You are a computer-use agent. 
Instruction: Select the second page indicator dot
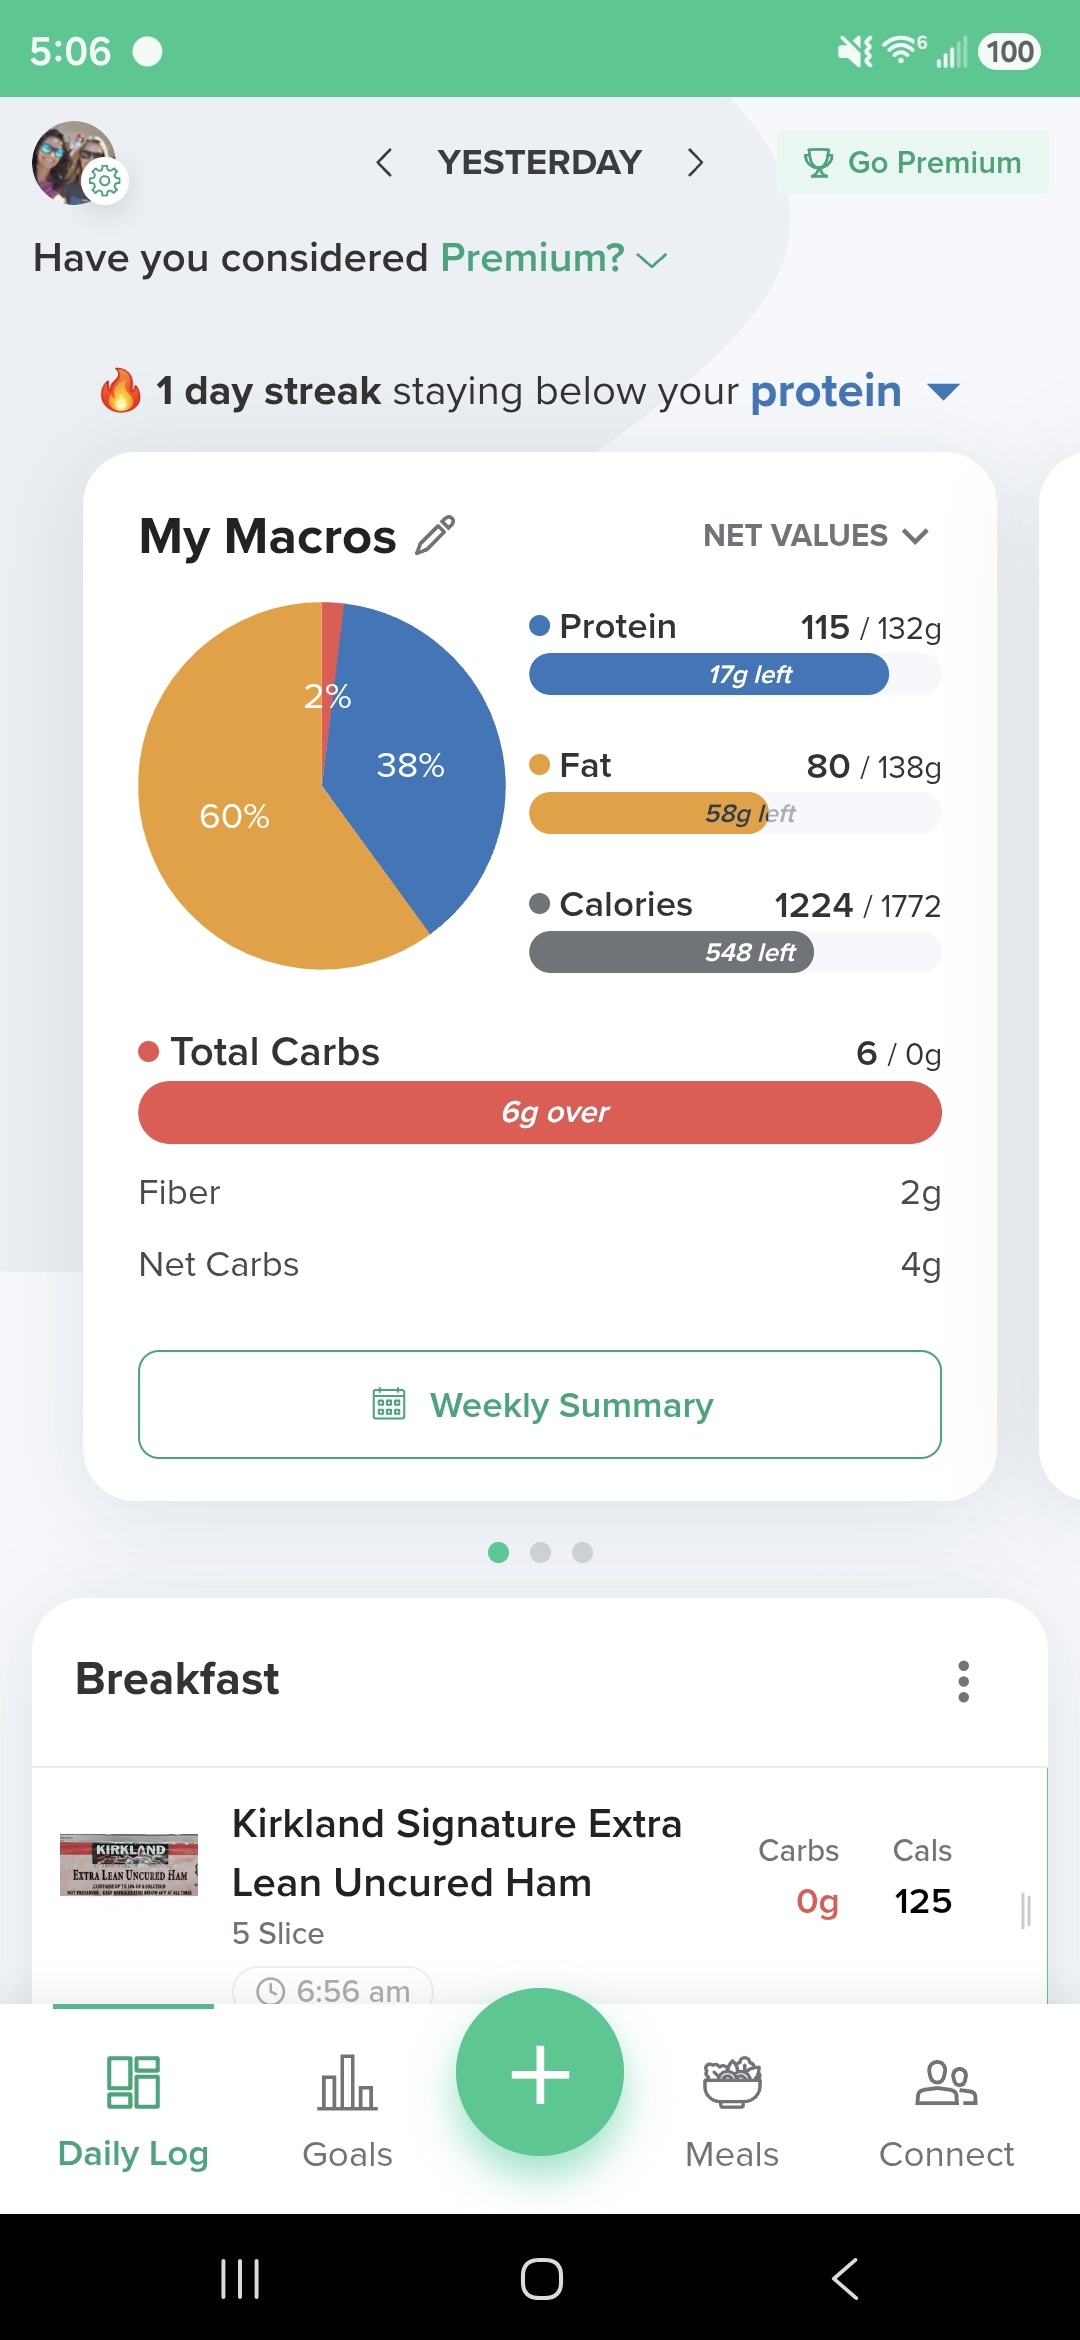click(x=540, y=1552)
